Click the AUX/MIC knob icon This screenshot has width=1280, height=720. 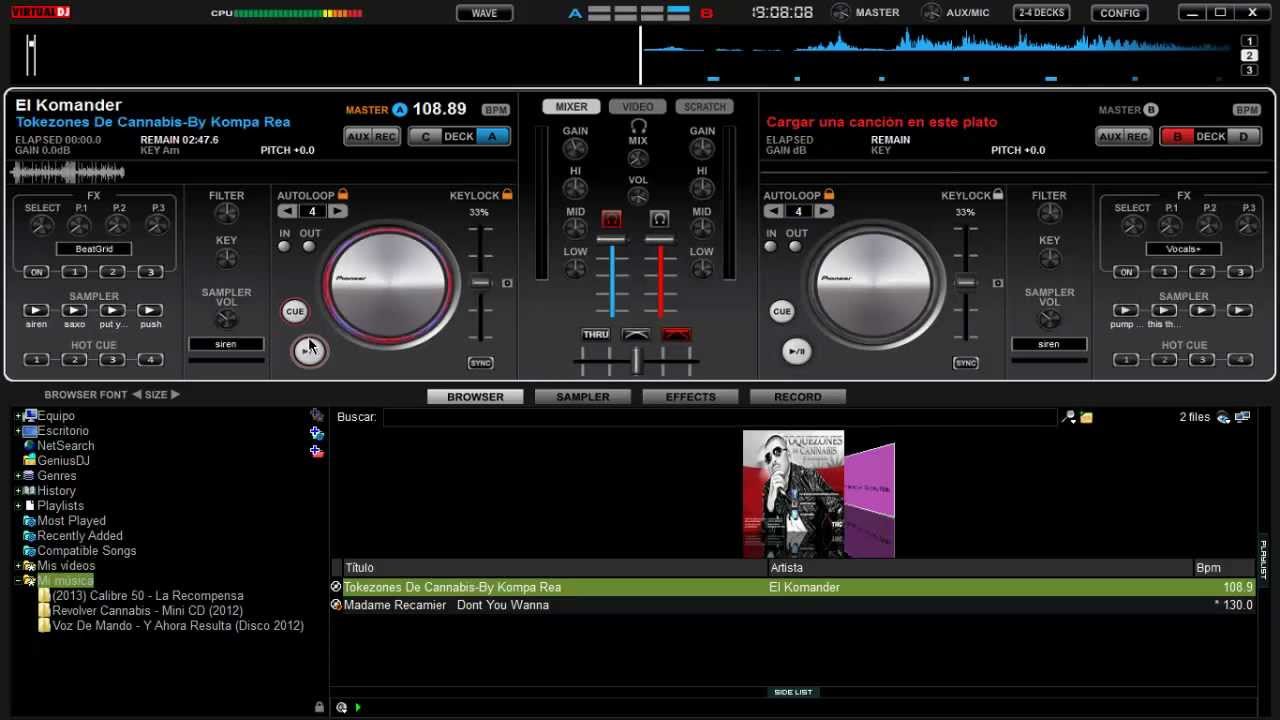[931, 12]
